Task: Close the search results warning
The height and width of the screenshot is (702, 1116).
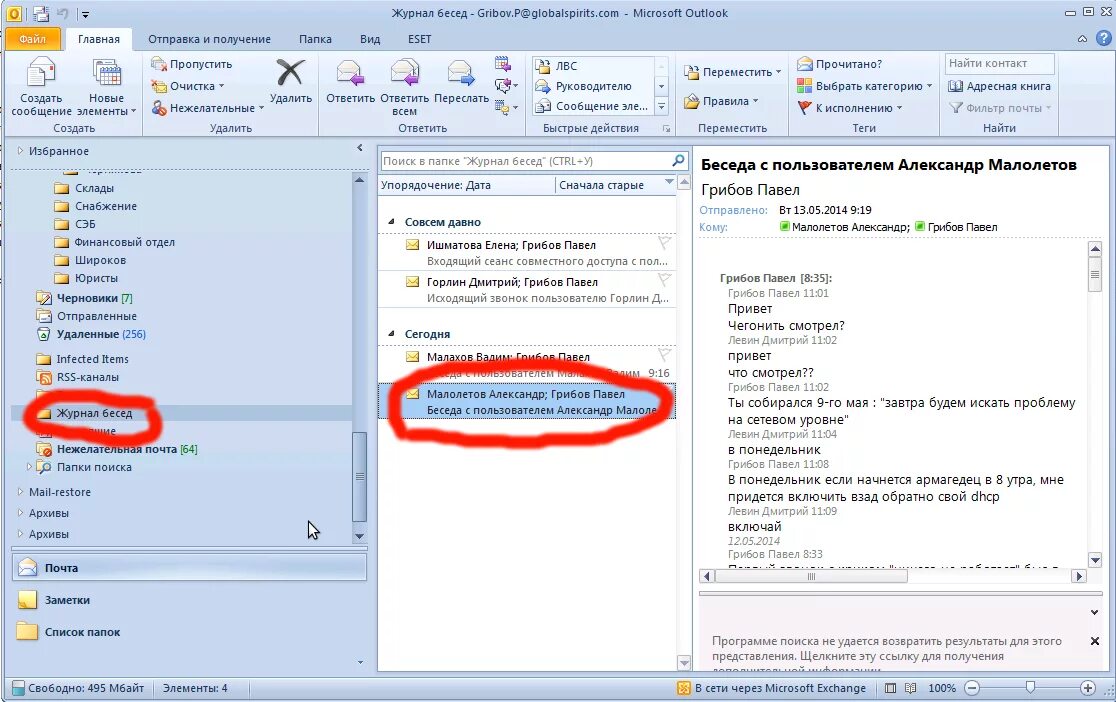Action: coord(1095,641)
